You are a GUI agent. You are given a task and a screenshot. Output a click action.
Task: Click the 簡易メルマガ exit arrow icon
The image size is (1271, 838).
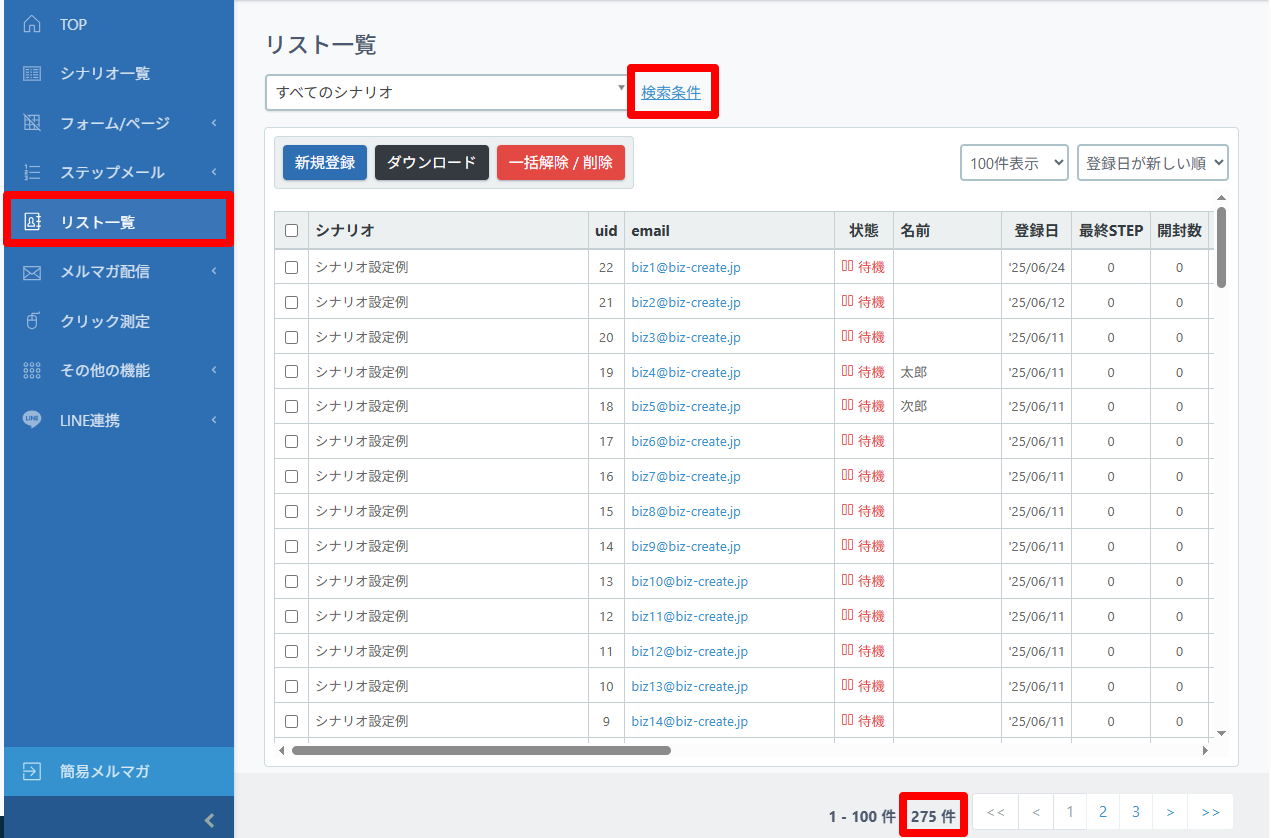(x=32, y=771)
